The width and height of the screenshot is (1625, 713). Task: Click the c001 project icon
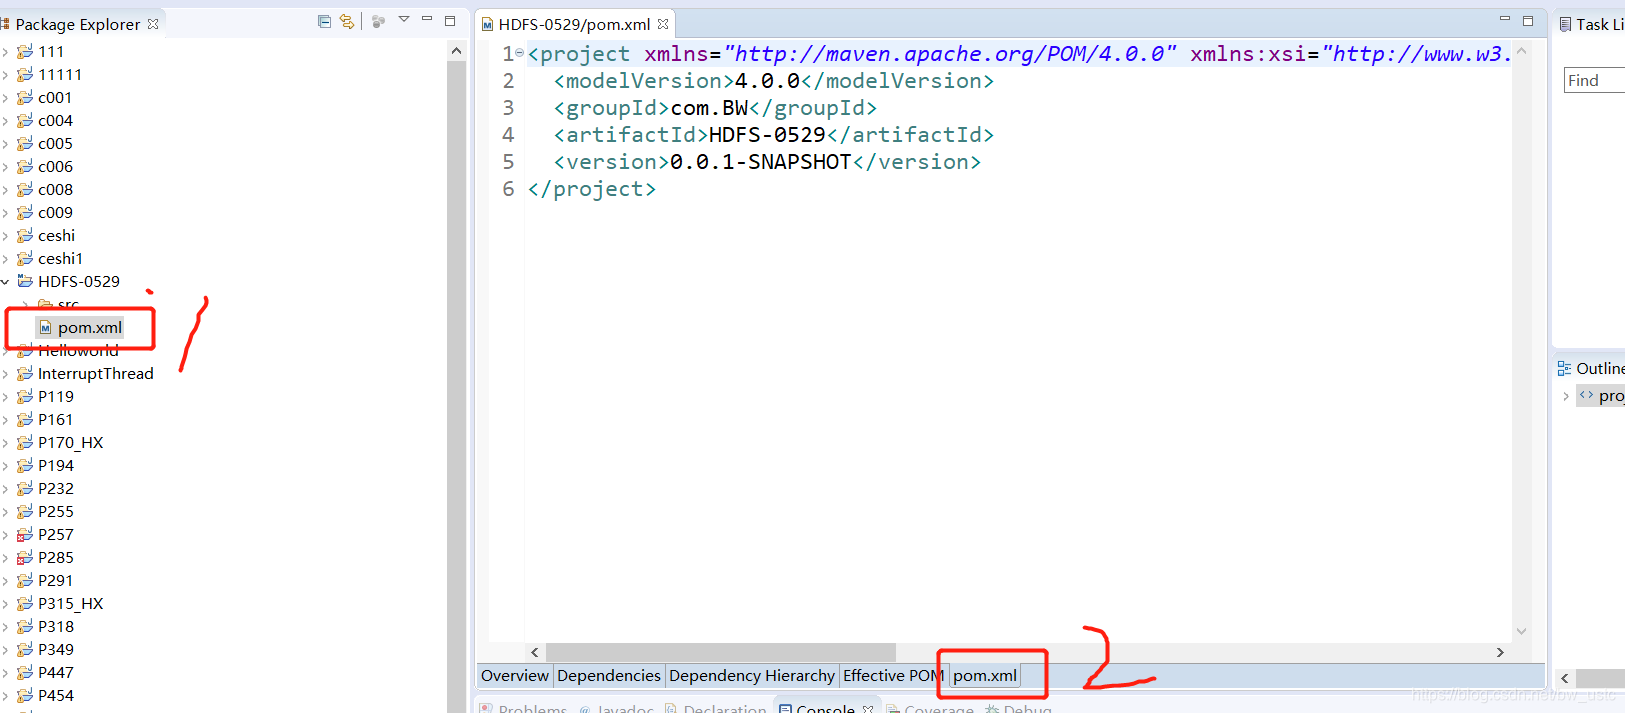click(25, 97)
